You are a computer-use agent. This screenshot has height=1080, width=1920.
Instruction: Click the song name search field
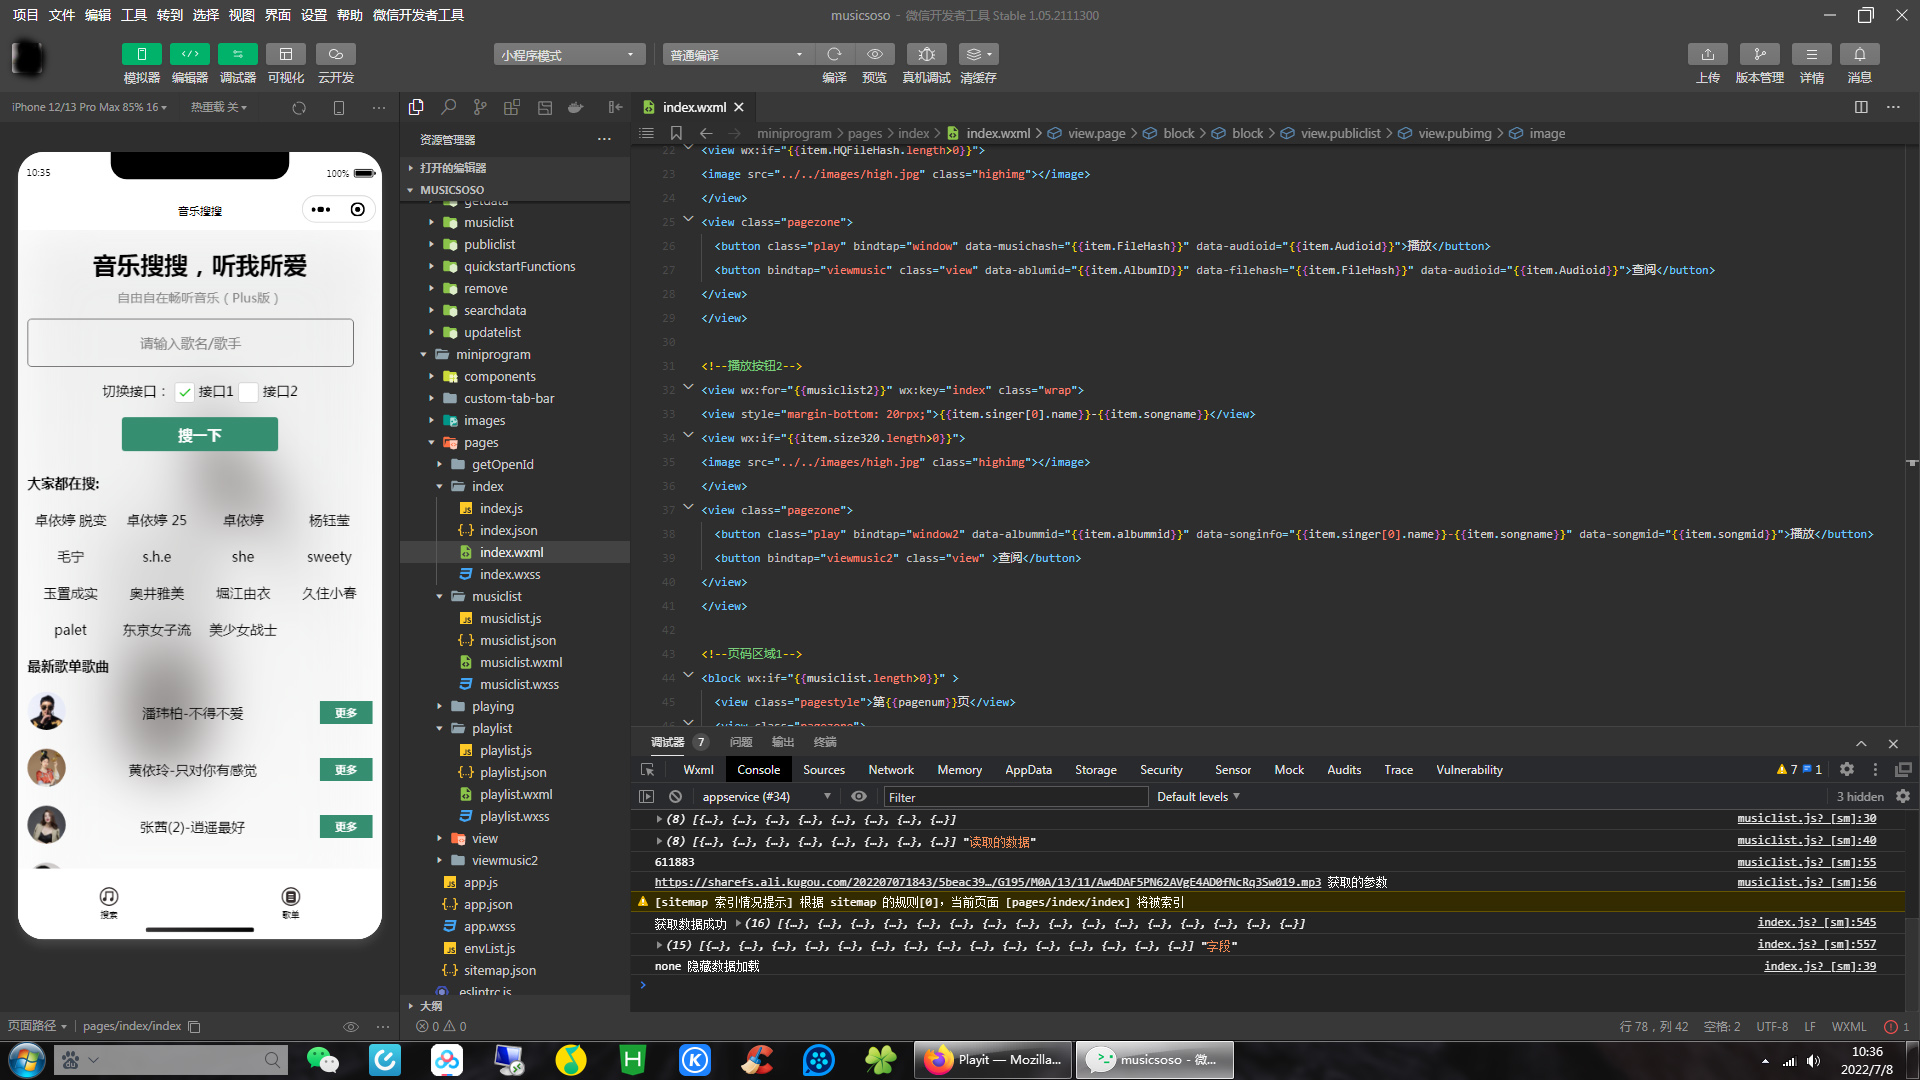click(190, 343)
